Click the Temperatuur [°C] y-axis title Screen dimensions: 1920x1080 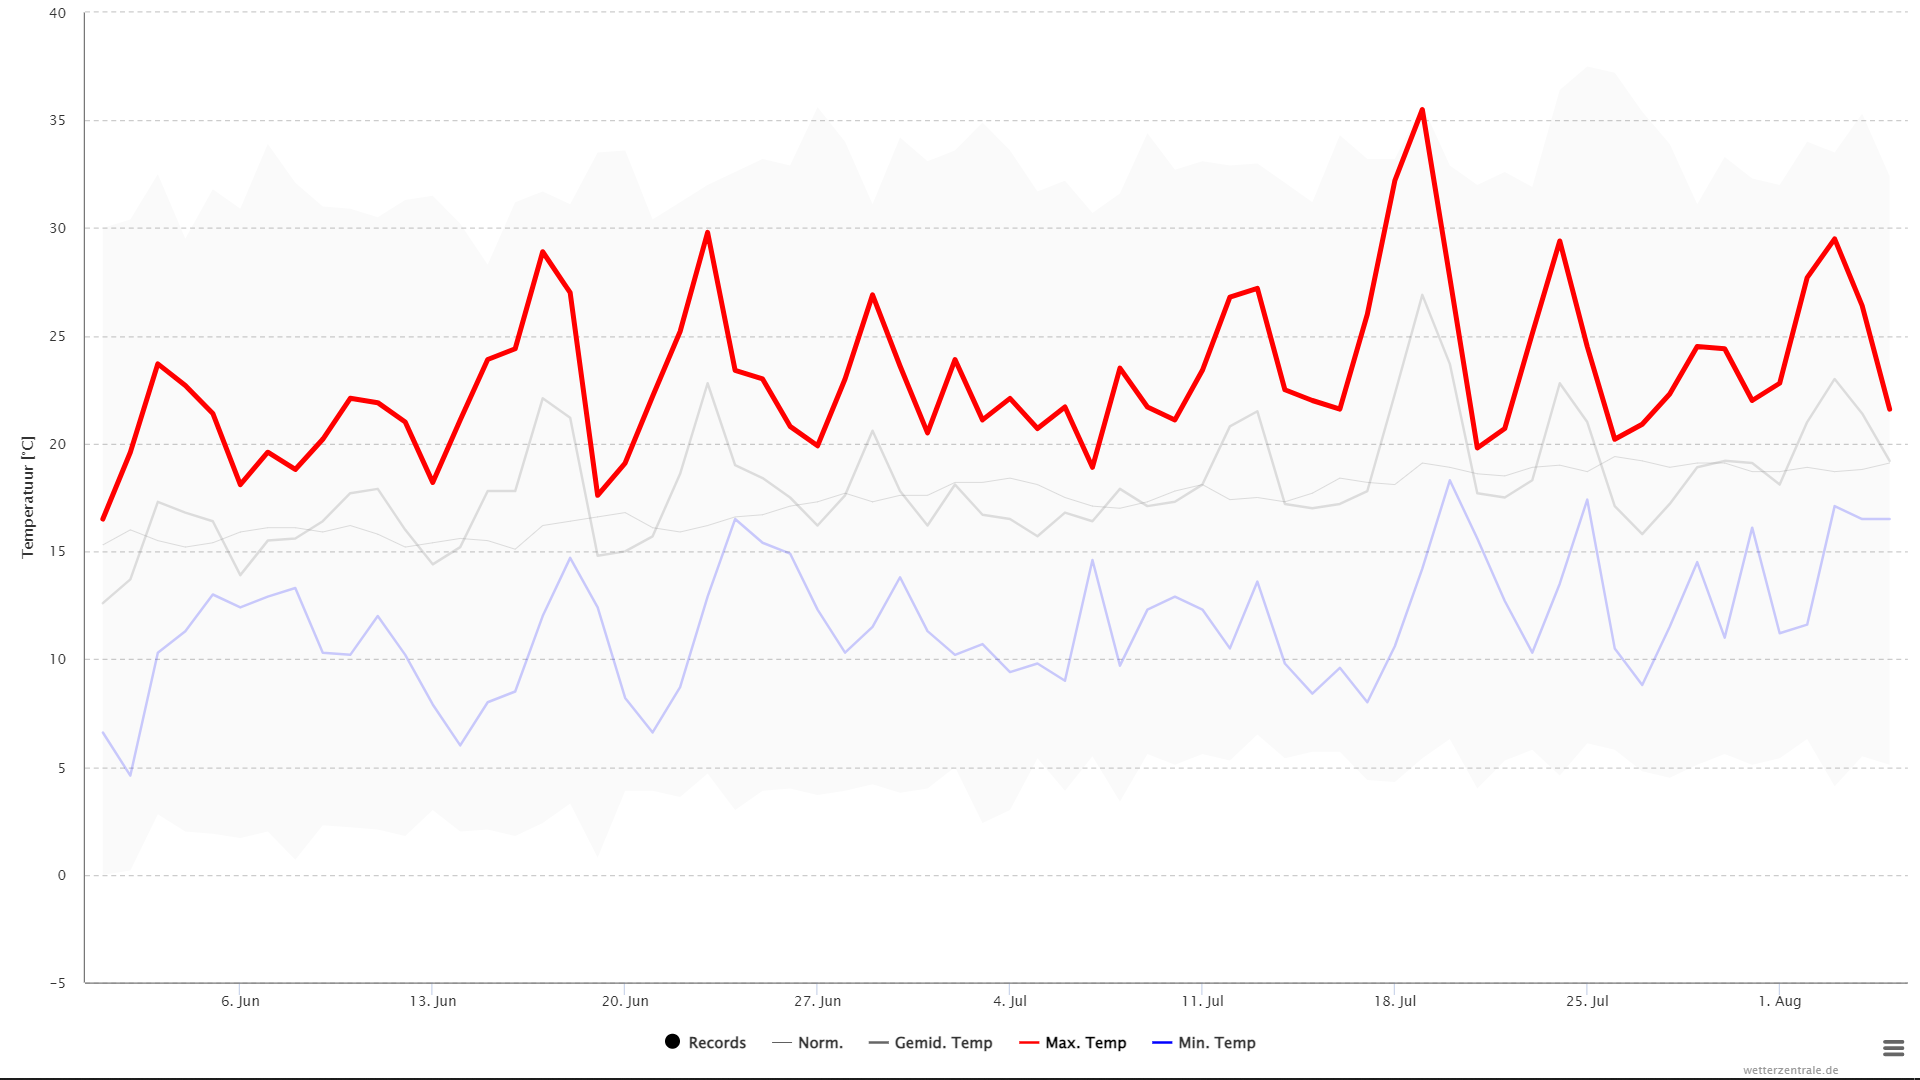tap(28, 497)
